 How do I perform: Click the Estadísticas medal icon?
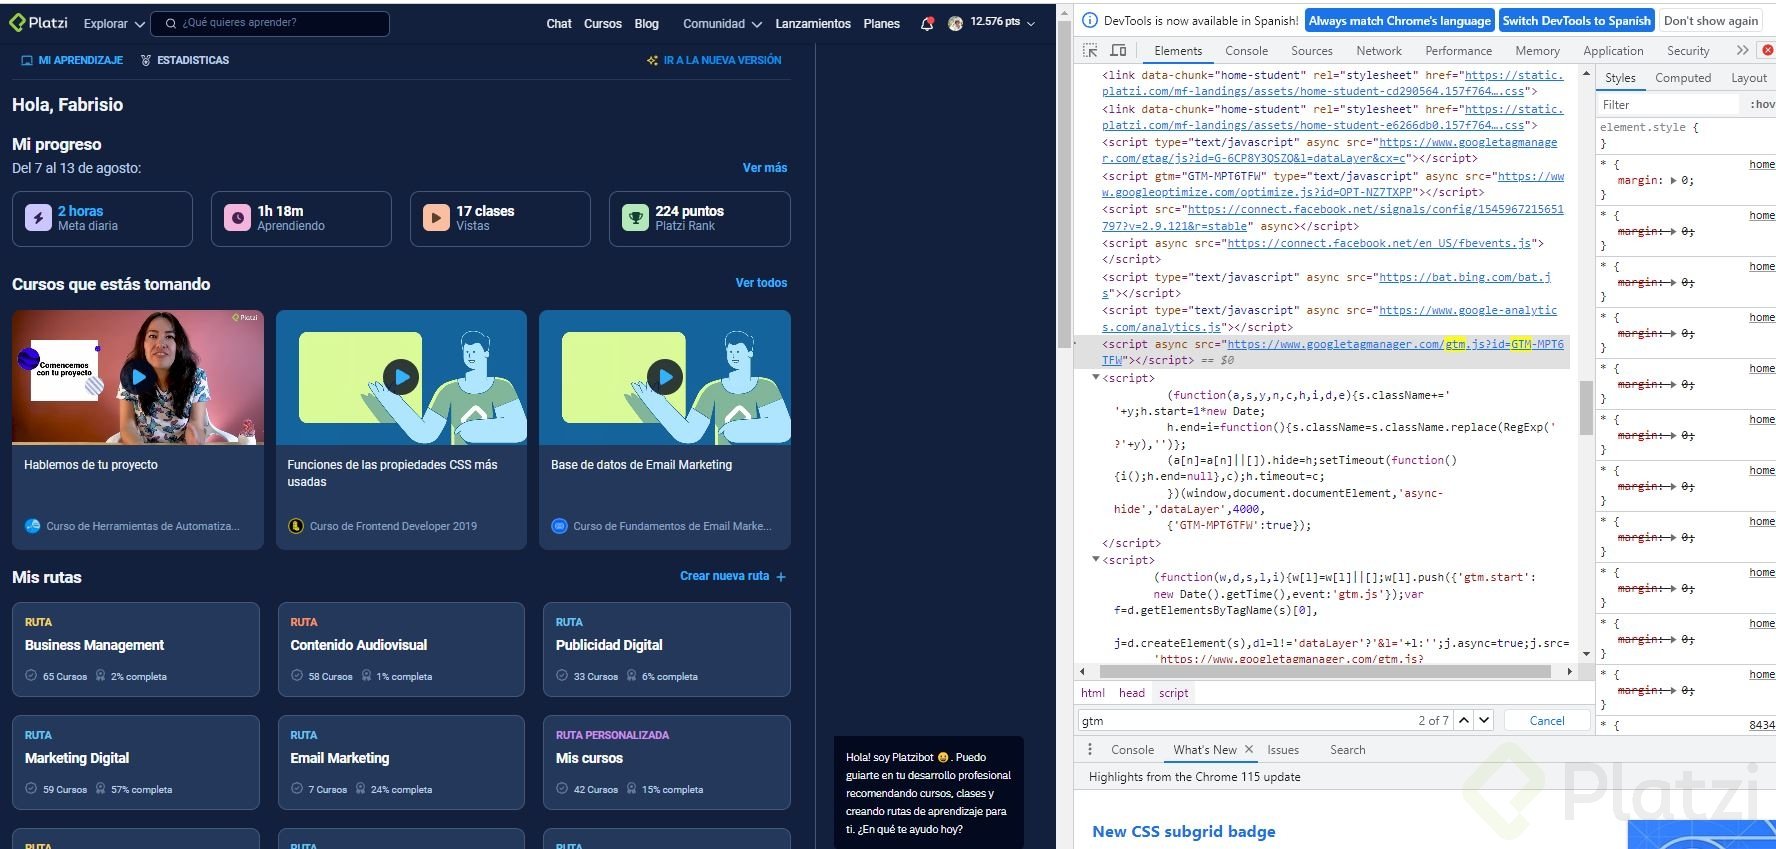coord(146,60)
